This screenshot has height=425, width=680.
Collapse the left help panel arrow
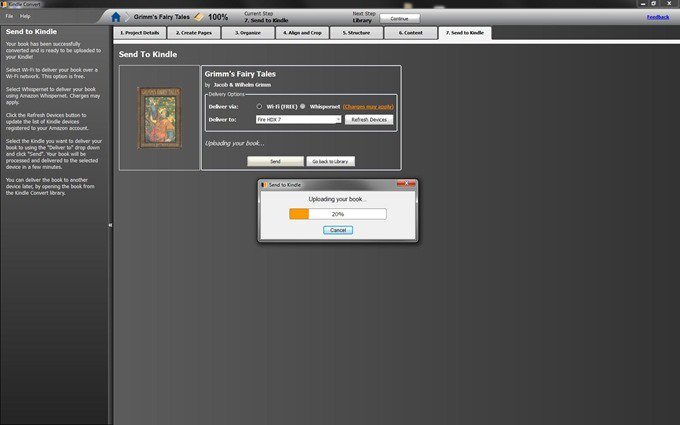(x=110, y=225)
